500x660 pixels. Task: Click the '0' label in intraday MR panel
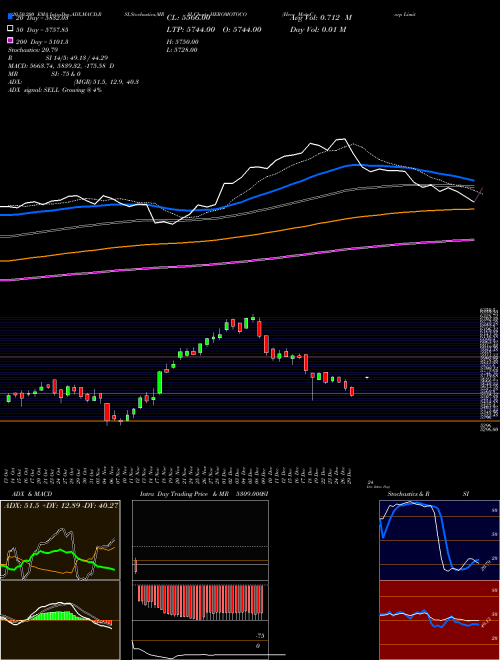(258, 646)
